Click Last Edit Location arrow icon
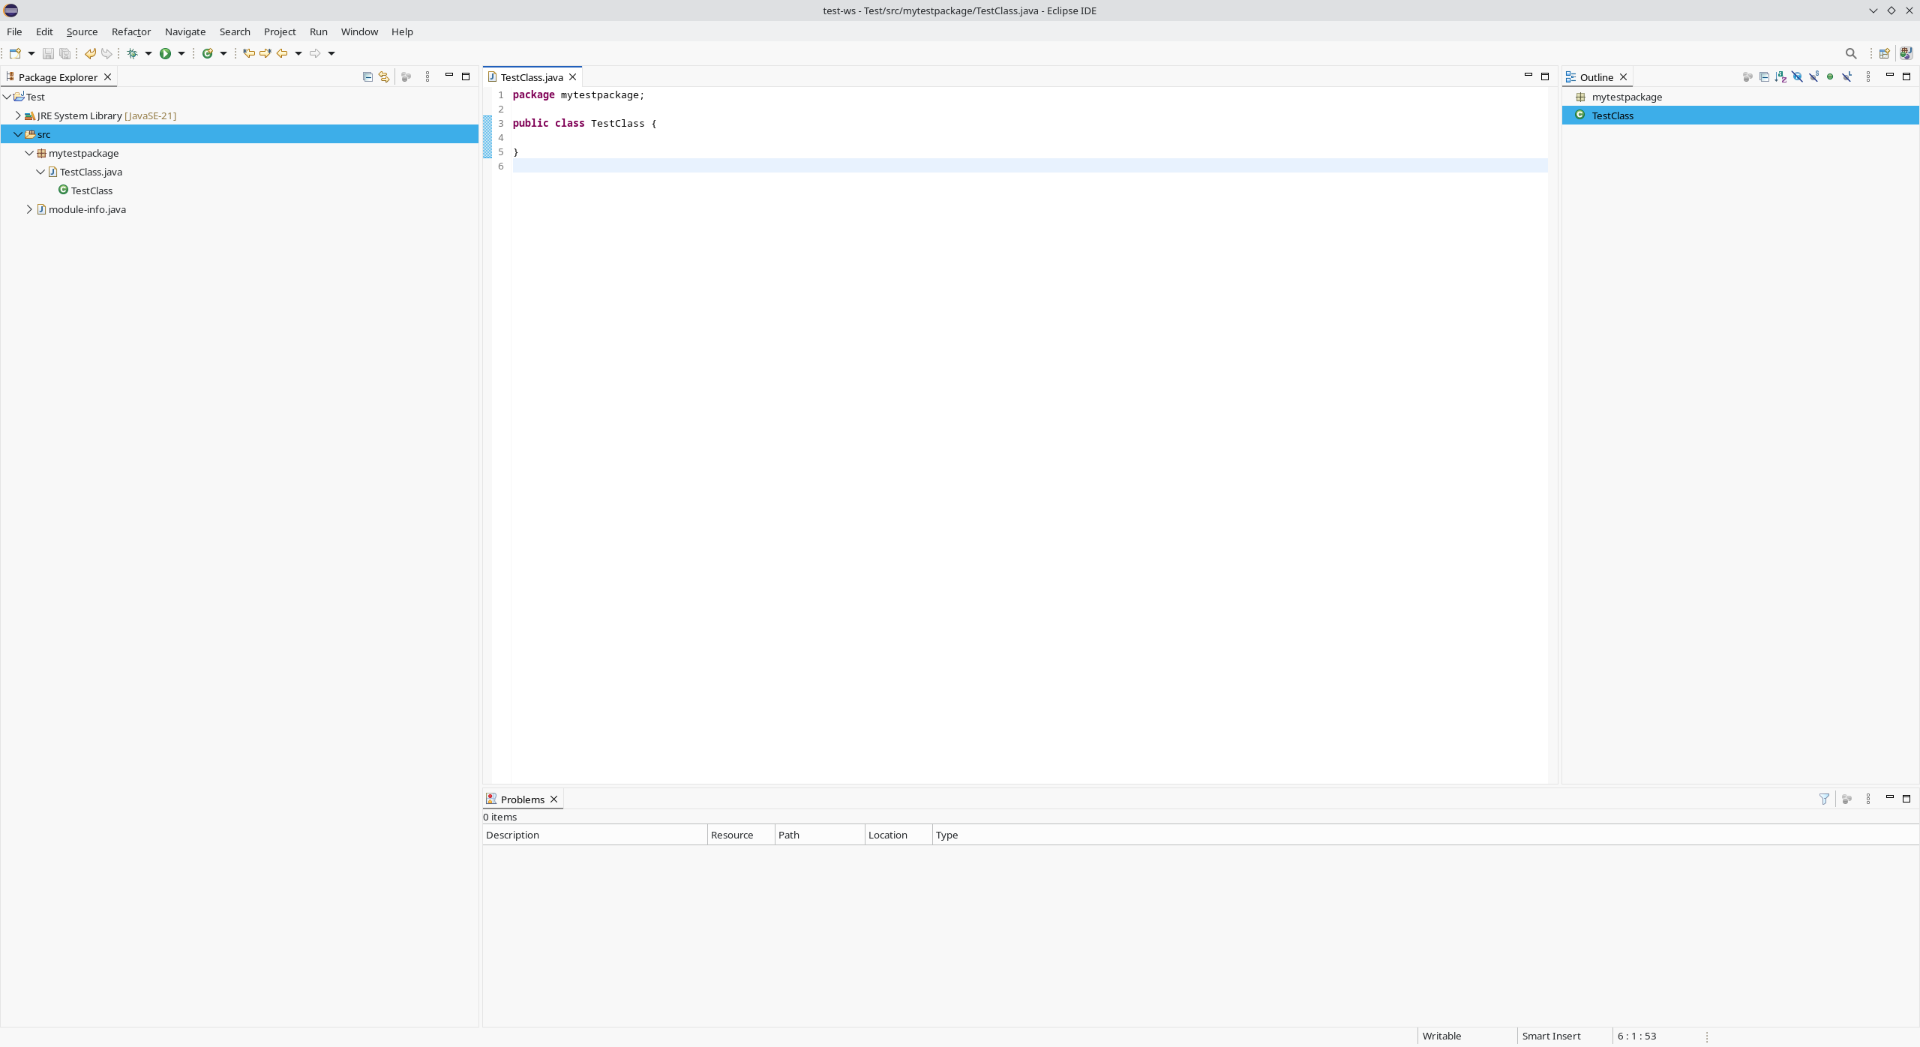The height and width of the screenshot is (1047, 1920). 248,54
